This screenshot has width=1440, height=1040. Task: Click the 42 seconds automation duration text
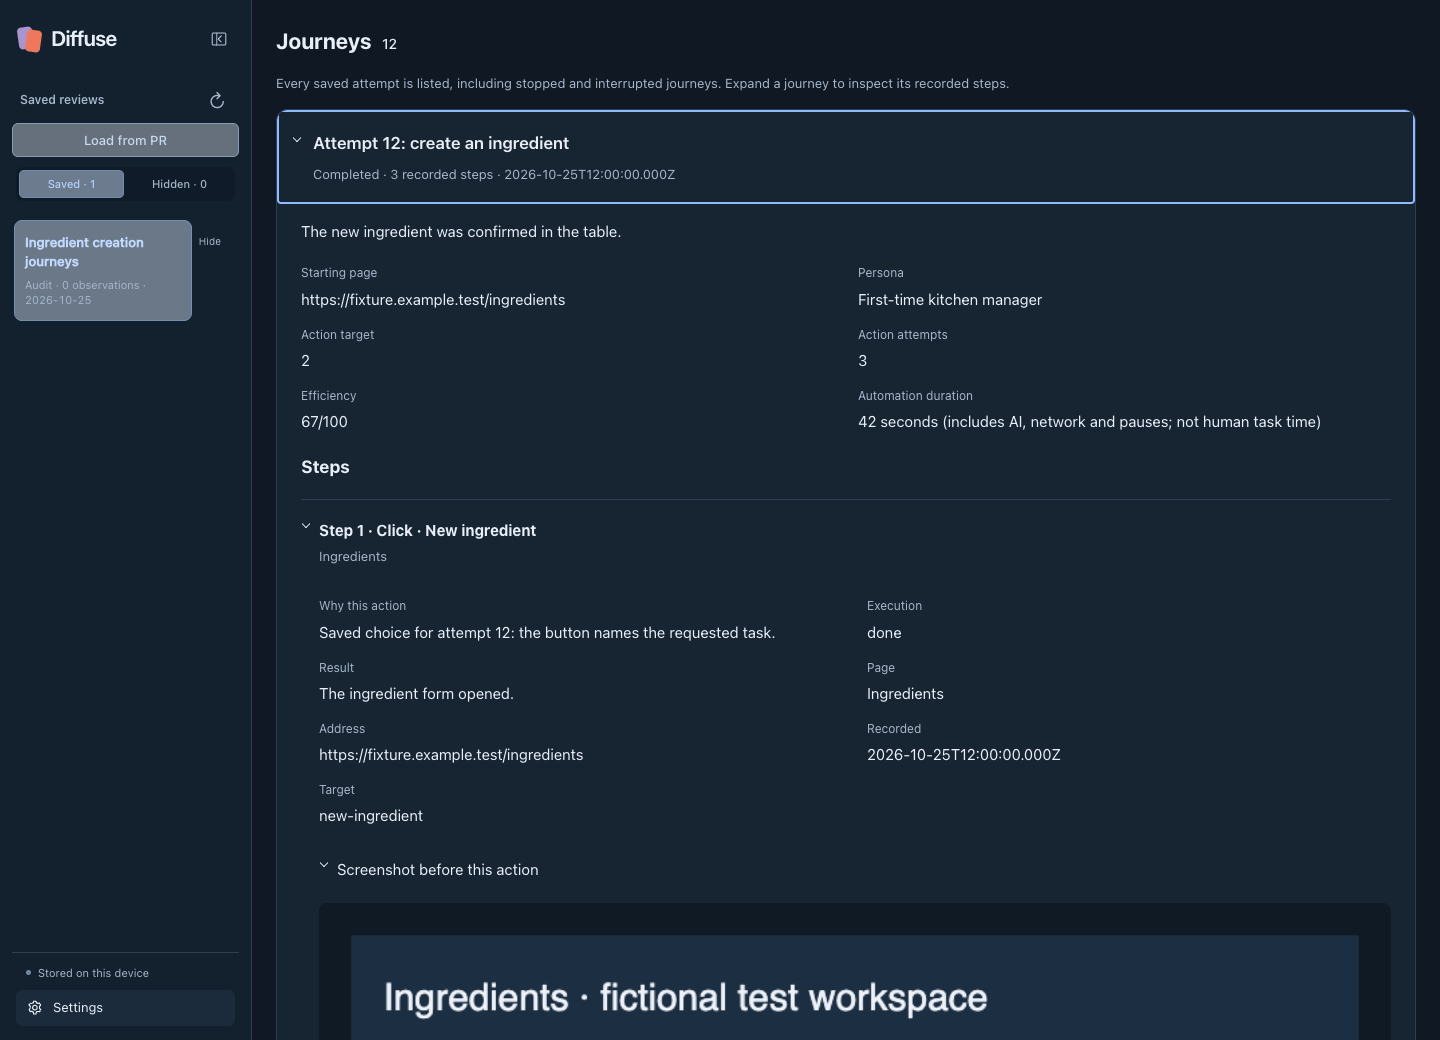pyautogui.click(x=1089, y=422)
